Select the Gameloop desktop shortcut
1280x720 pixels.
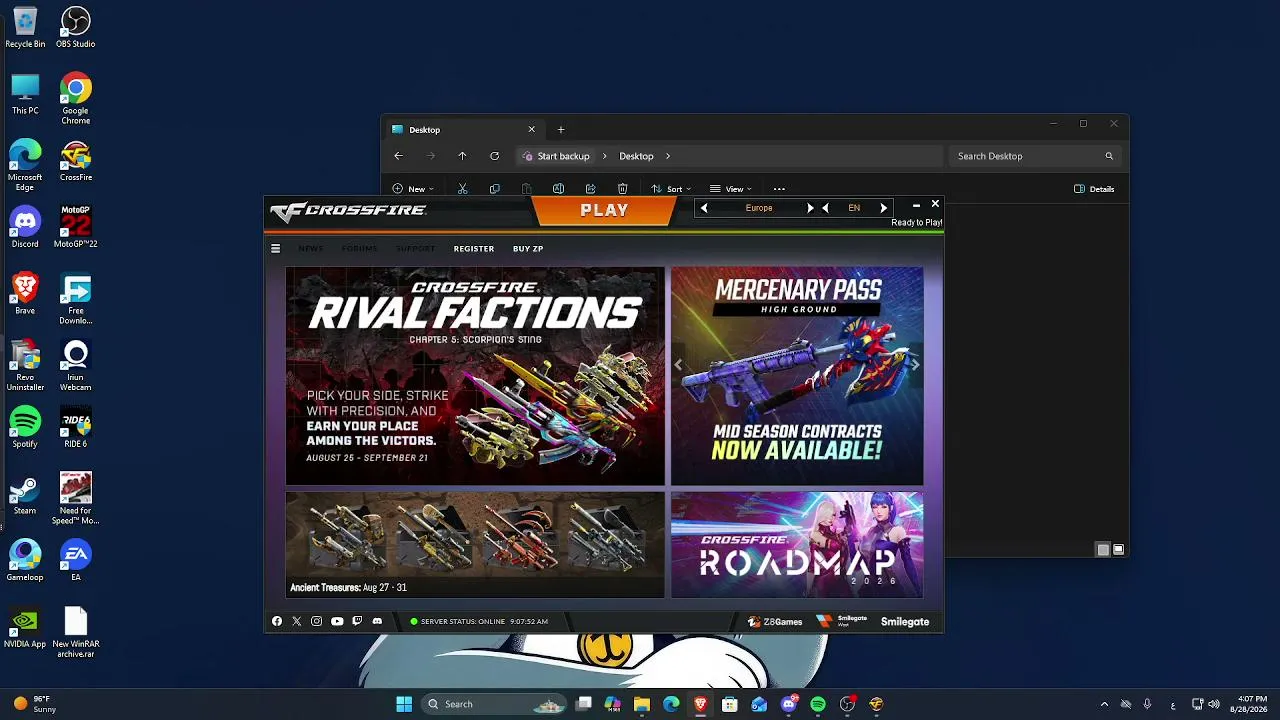pos(25,560)
